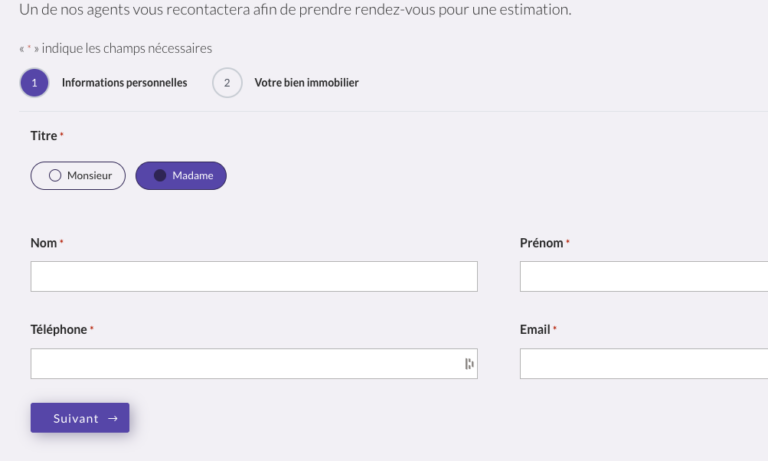Click the Titre field label
Viewport: 768px width, 461px height.
click(44, 136)
